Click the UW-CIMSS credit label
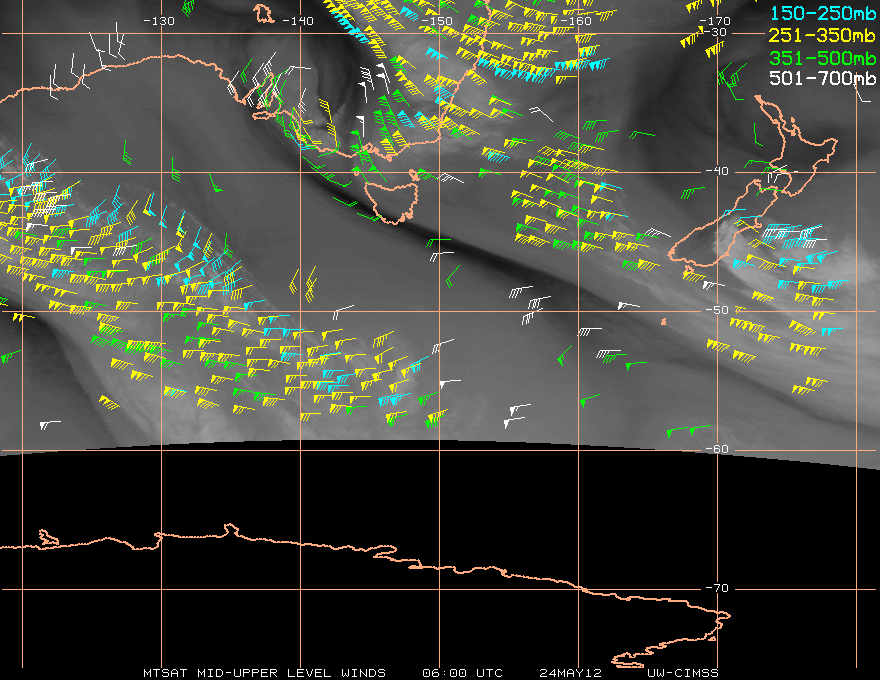Screen dimensions: 880x680 click(x=682, y=673)
